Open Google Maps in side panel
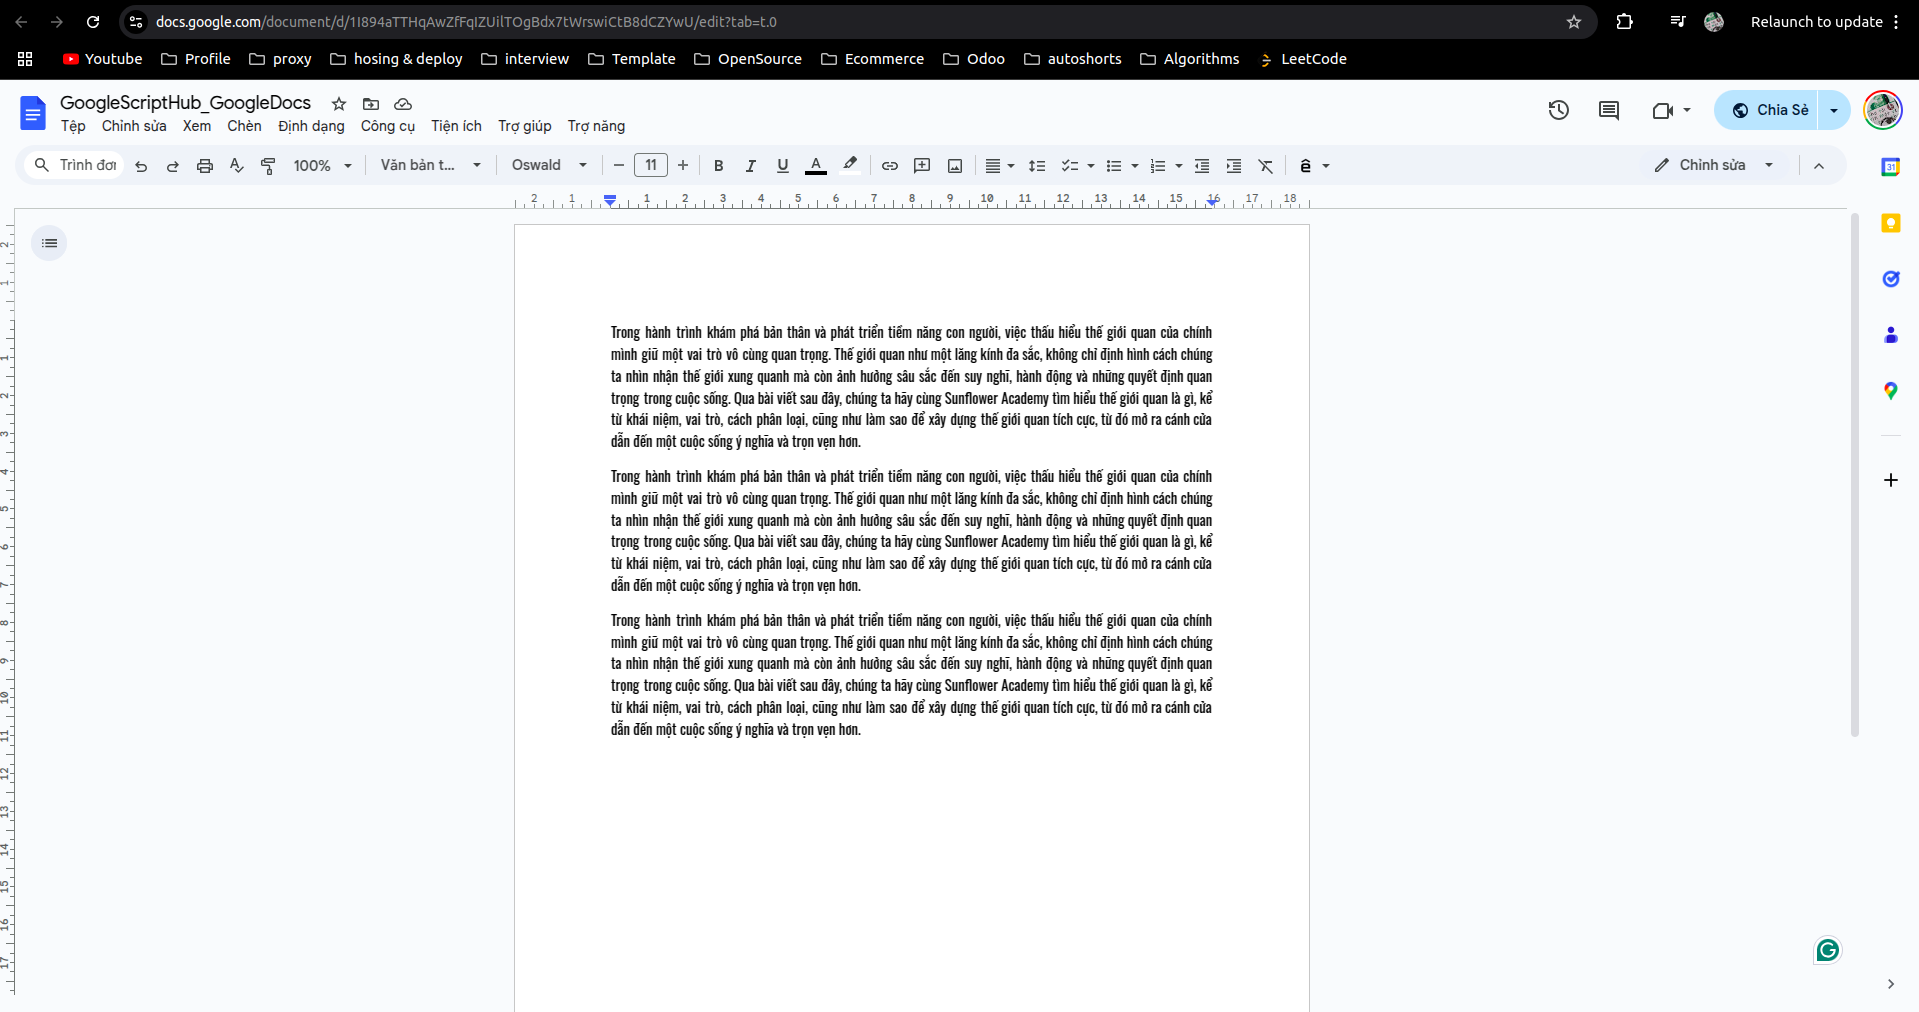 tap(1890, 391)
